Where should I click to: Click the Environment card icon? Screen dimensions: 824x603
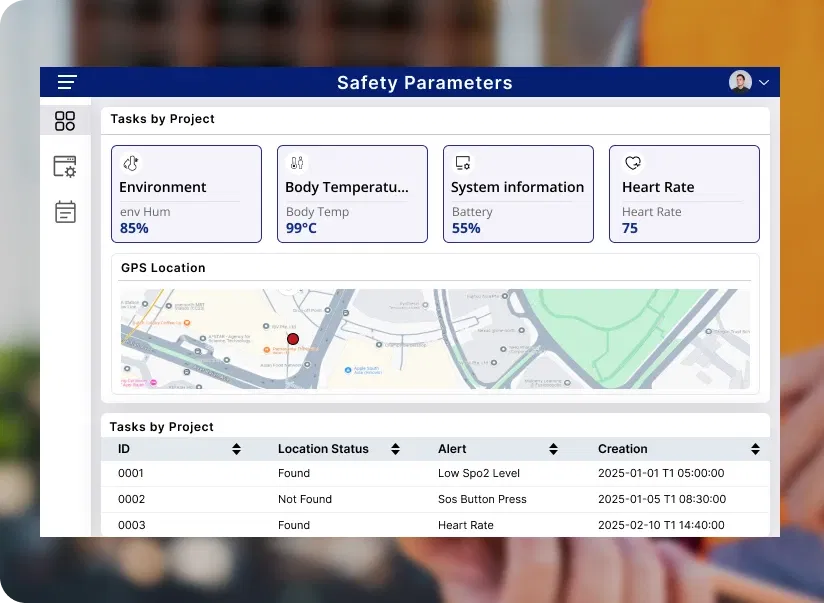[130, 163]
